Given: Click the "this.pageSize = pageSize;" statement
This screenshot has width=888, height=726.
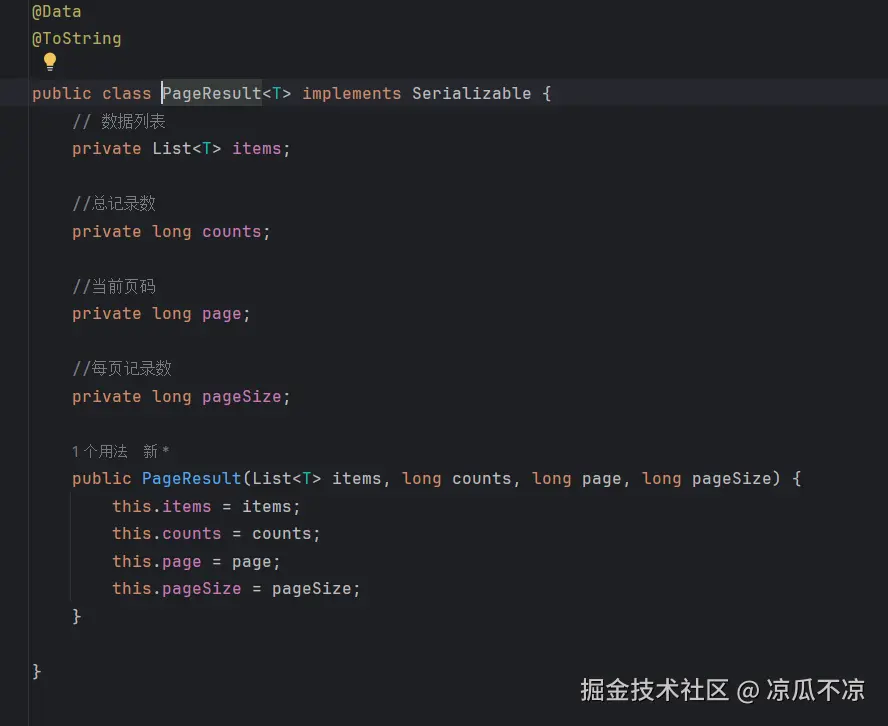Looking at the screenshot, I should click(x=236, y=589).
